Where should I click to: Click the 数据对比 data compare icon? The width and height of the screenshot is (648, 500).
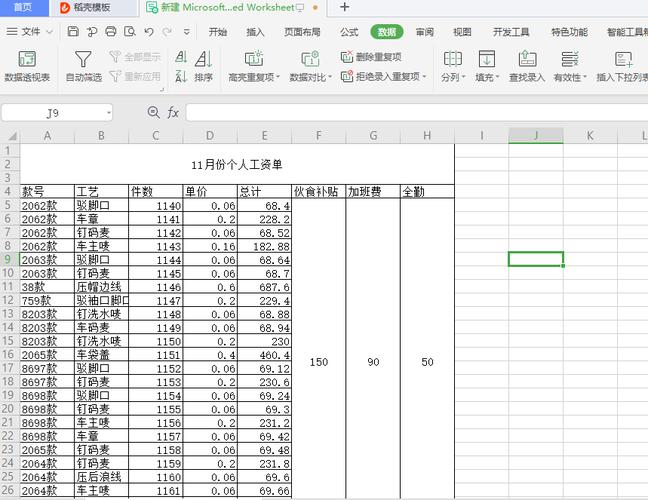point(310,59)
